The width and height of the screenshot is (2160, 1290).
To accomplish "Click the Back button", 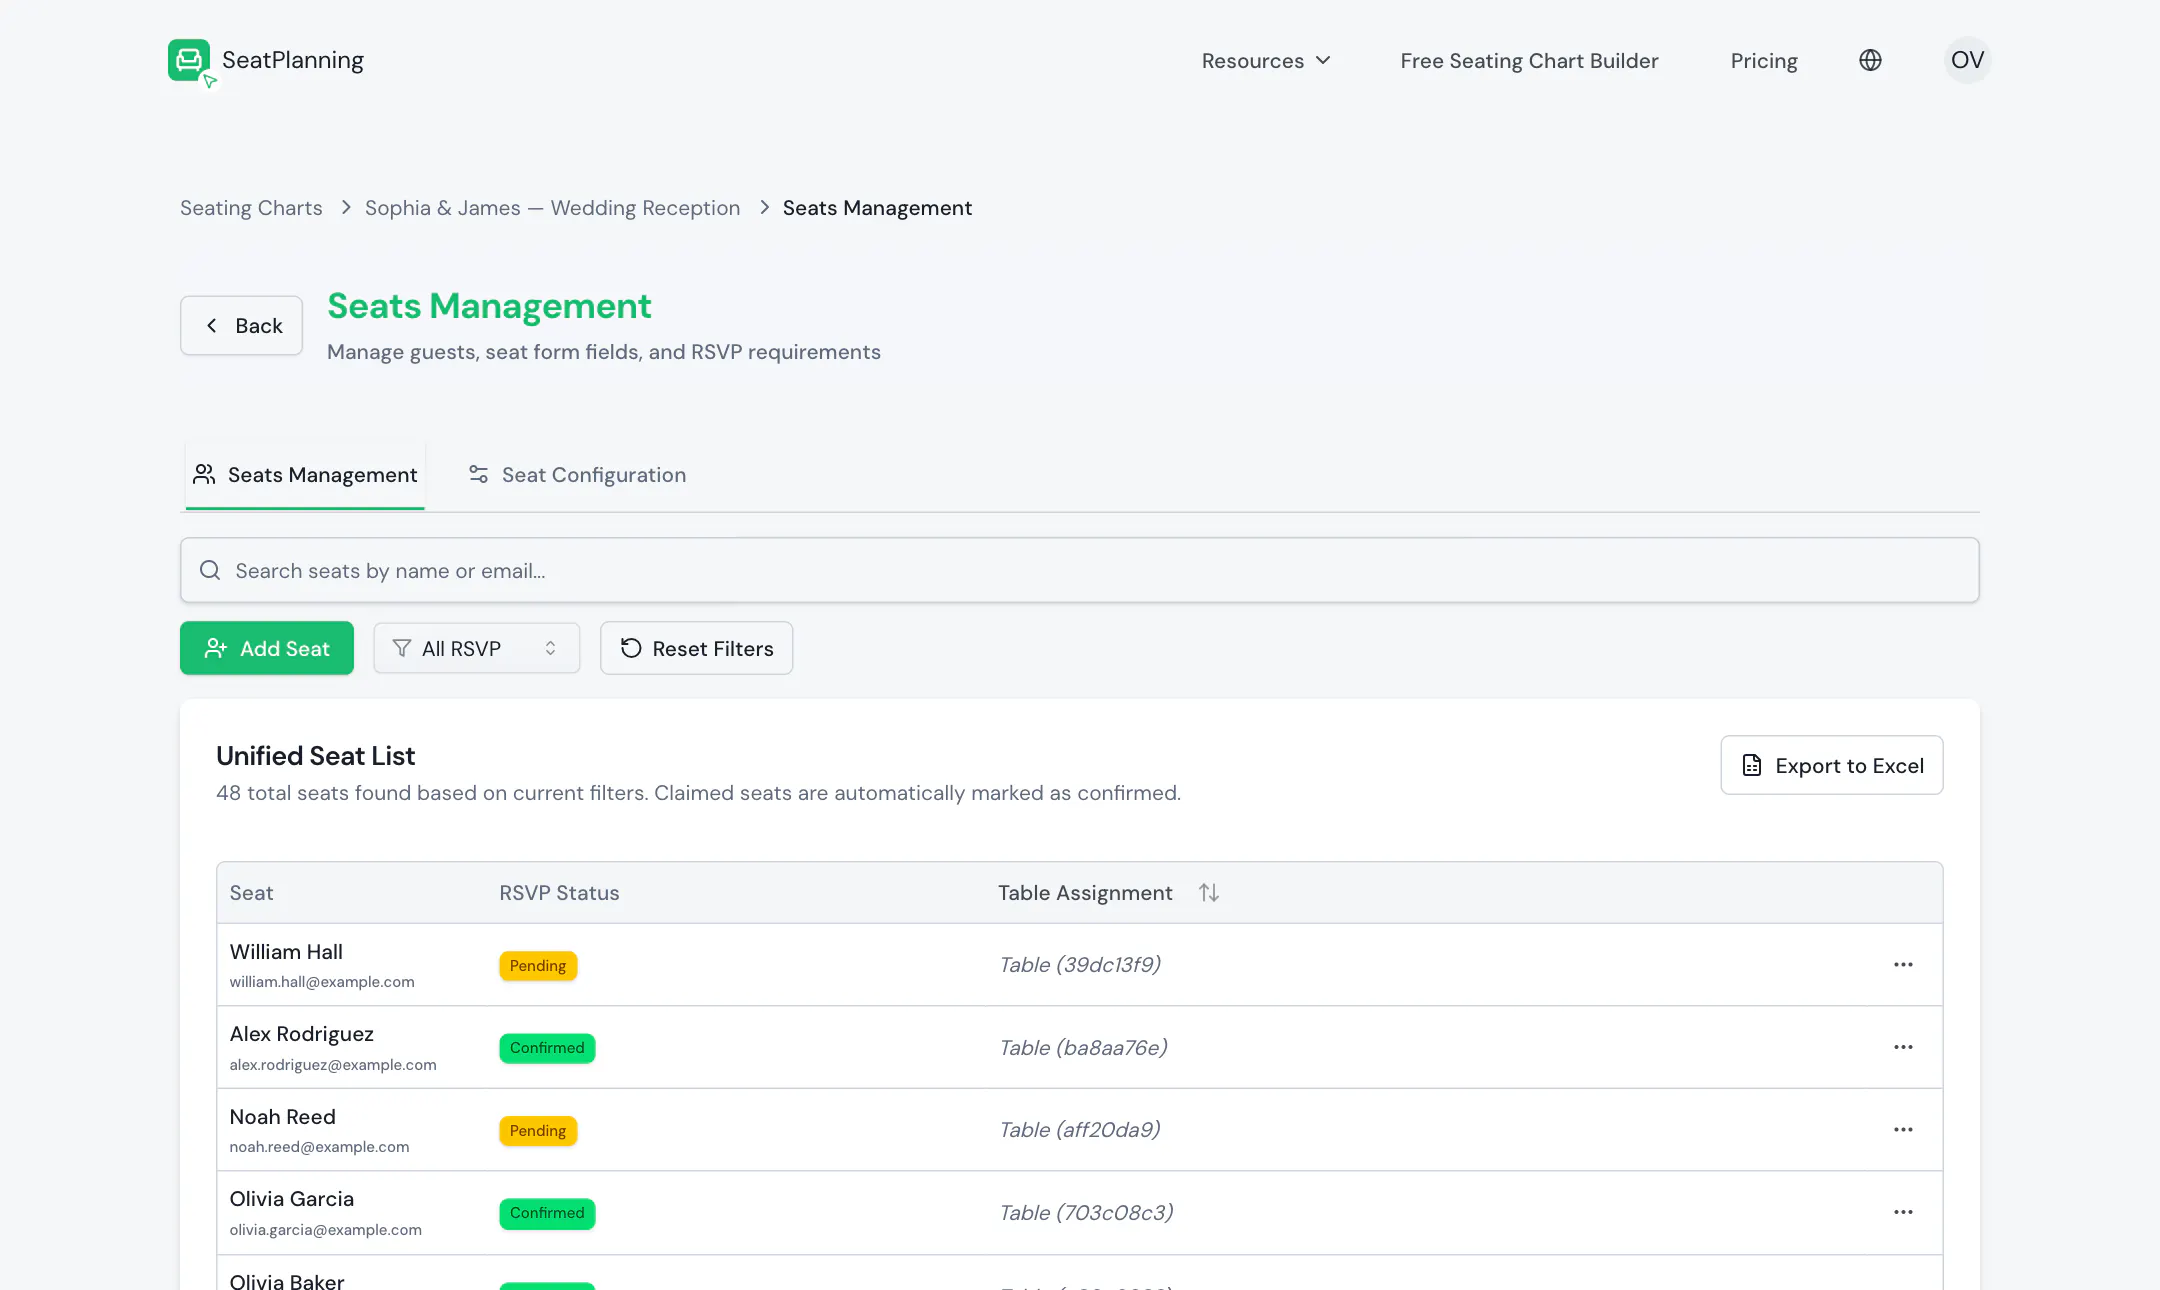I will point(241,325).
